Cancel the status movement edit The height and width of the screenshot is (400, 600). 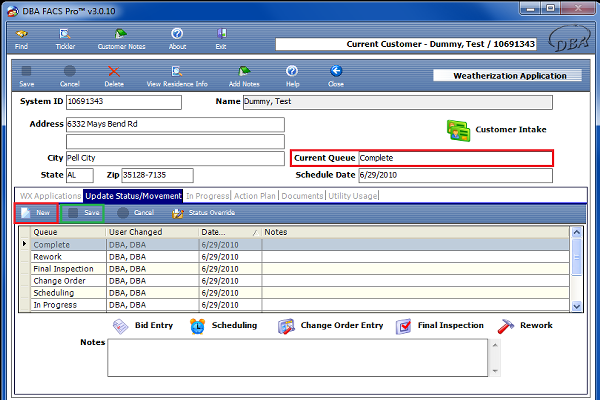point(135,213)
